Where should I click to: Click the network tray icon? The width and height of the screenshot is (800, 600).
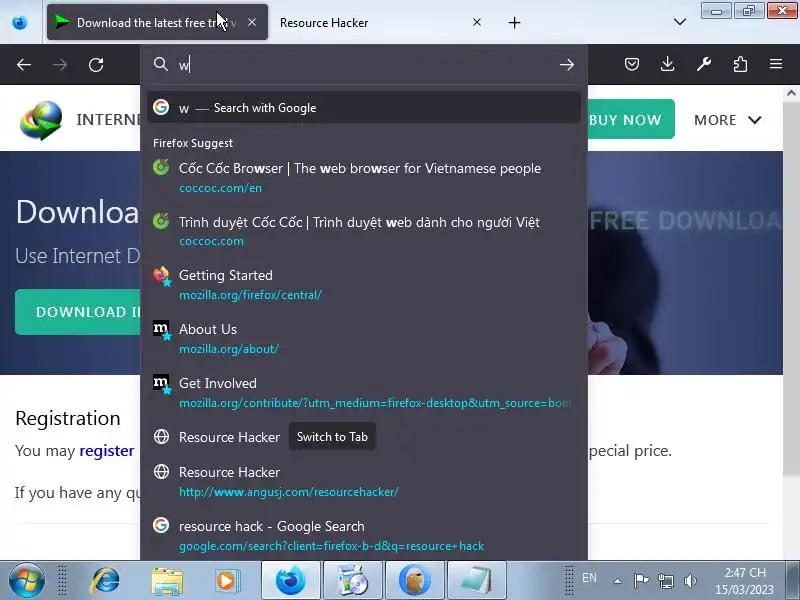[665, 581]
